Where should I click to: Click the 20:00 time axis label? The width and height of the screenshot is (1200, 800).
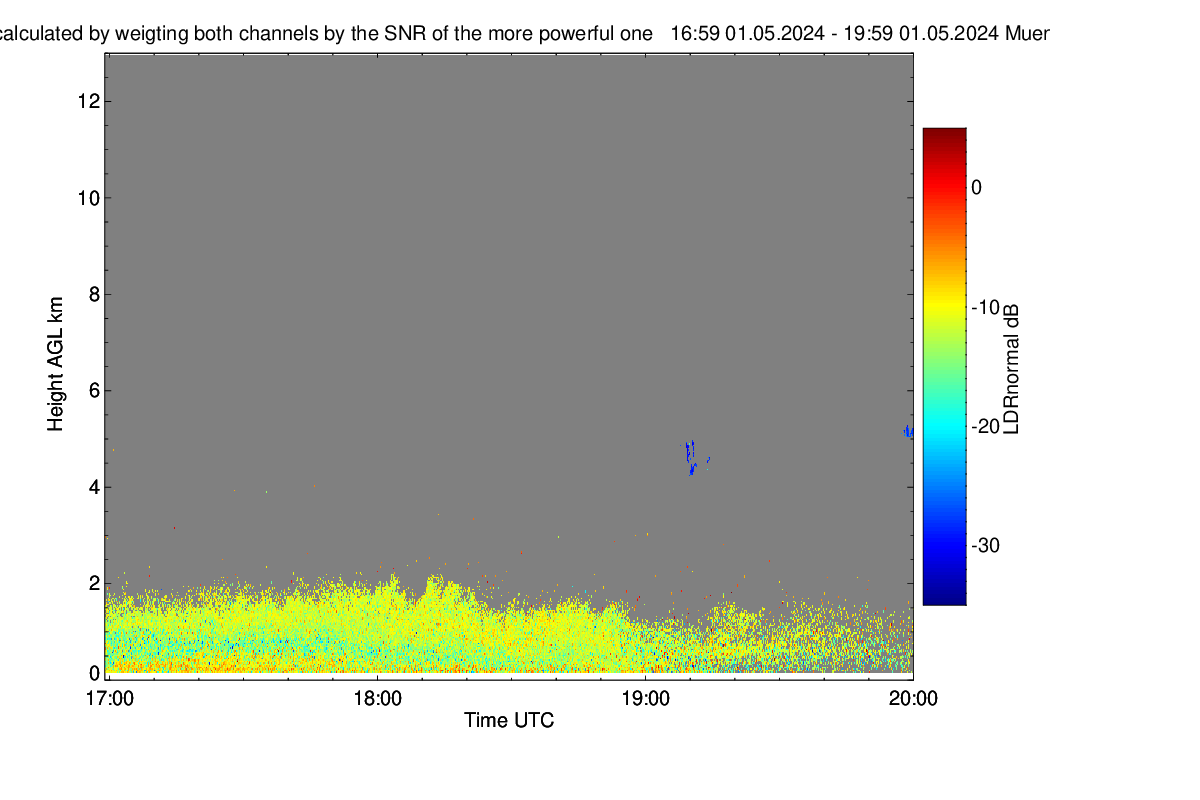(914, 699)
